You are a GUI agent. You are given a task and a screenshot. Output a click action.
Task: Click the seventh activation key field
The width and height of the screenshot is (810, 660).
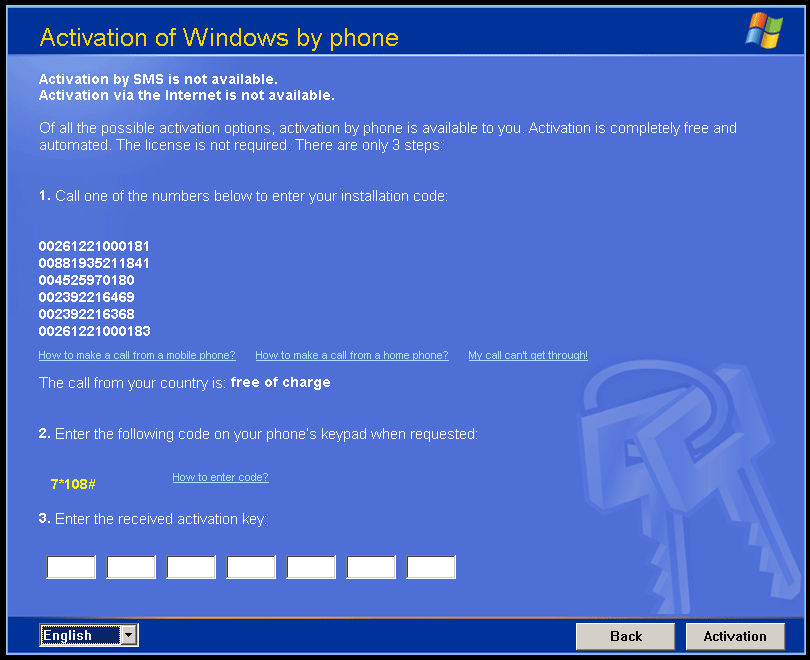coord(431,567)
